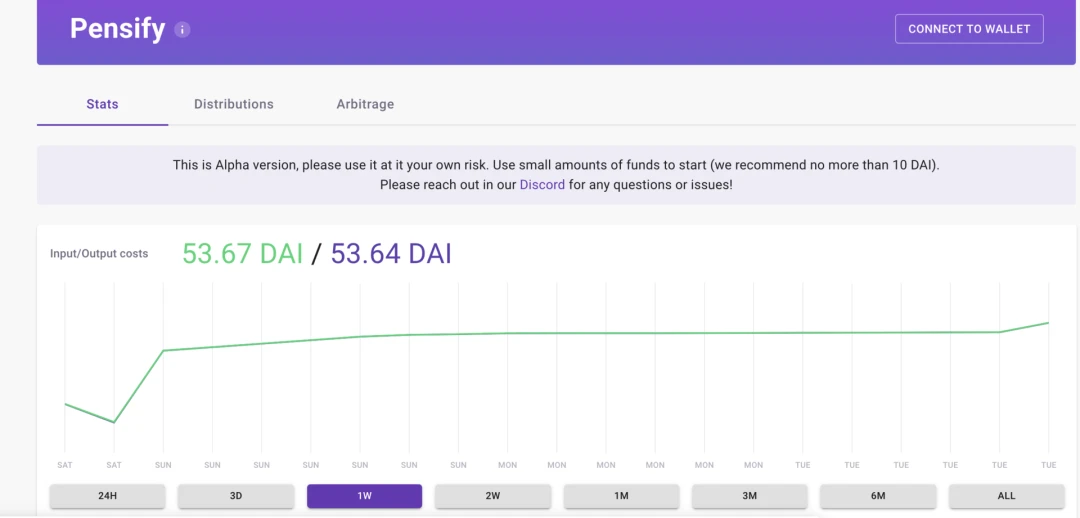Viewport: 1080px width, 518px height.
Task: Click the chart line's lowest point on SAT
Action: pyautogui.click(x=114, y=422)
